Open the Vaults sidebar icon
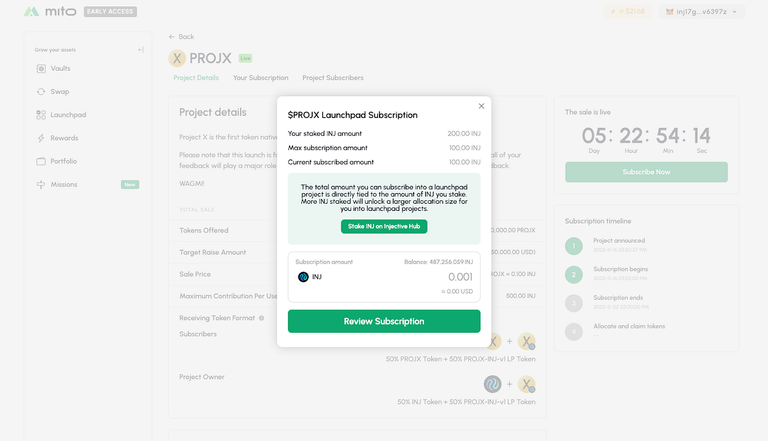Screen dimensions: 768x441 click(x=41, y=68)
